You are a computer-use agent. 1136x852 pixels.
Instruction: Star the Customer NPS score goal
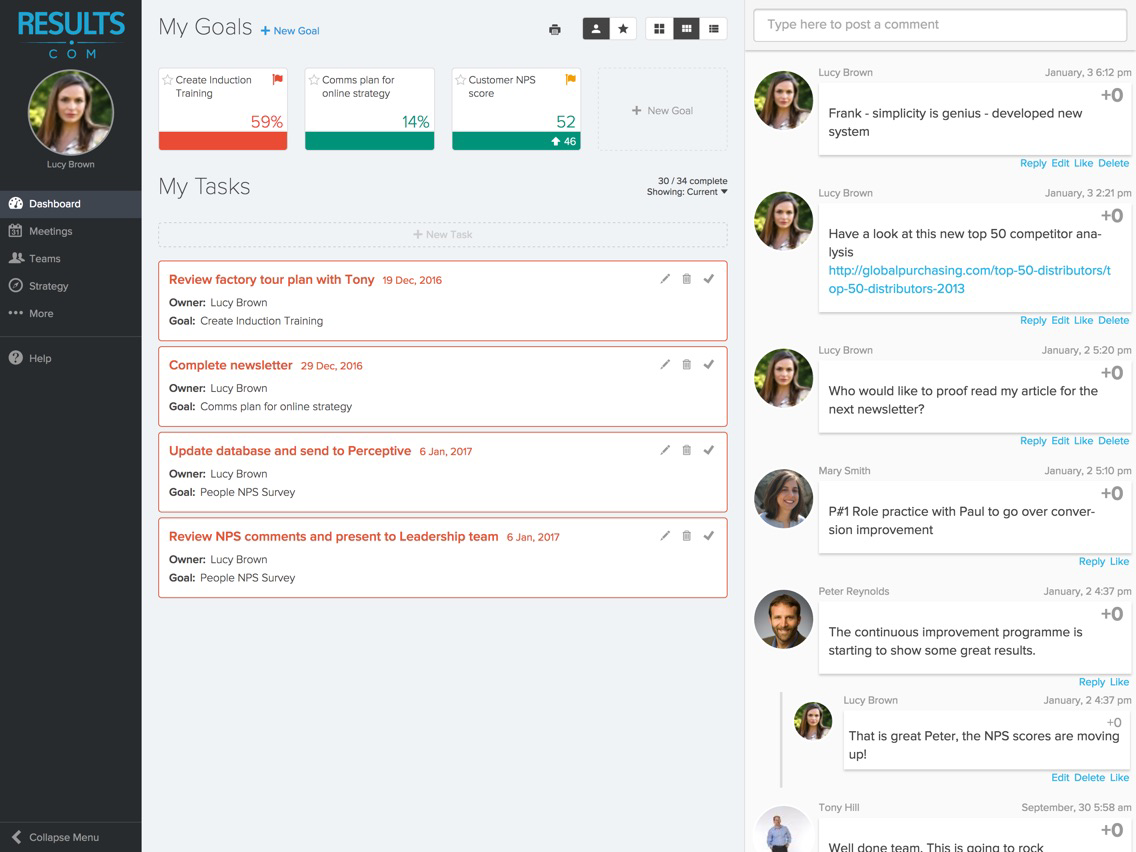460,80
